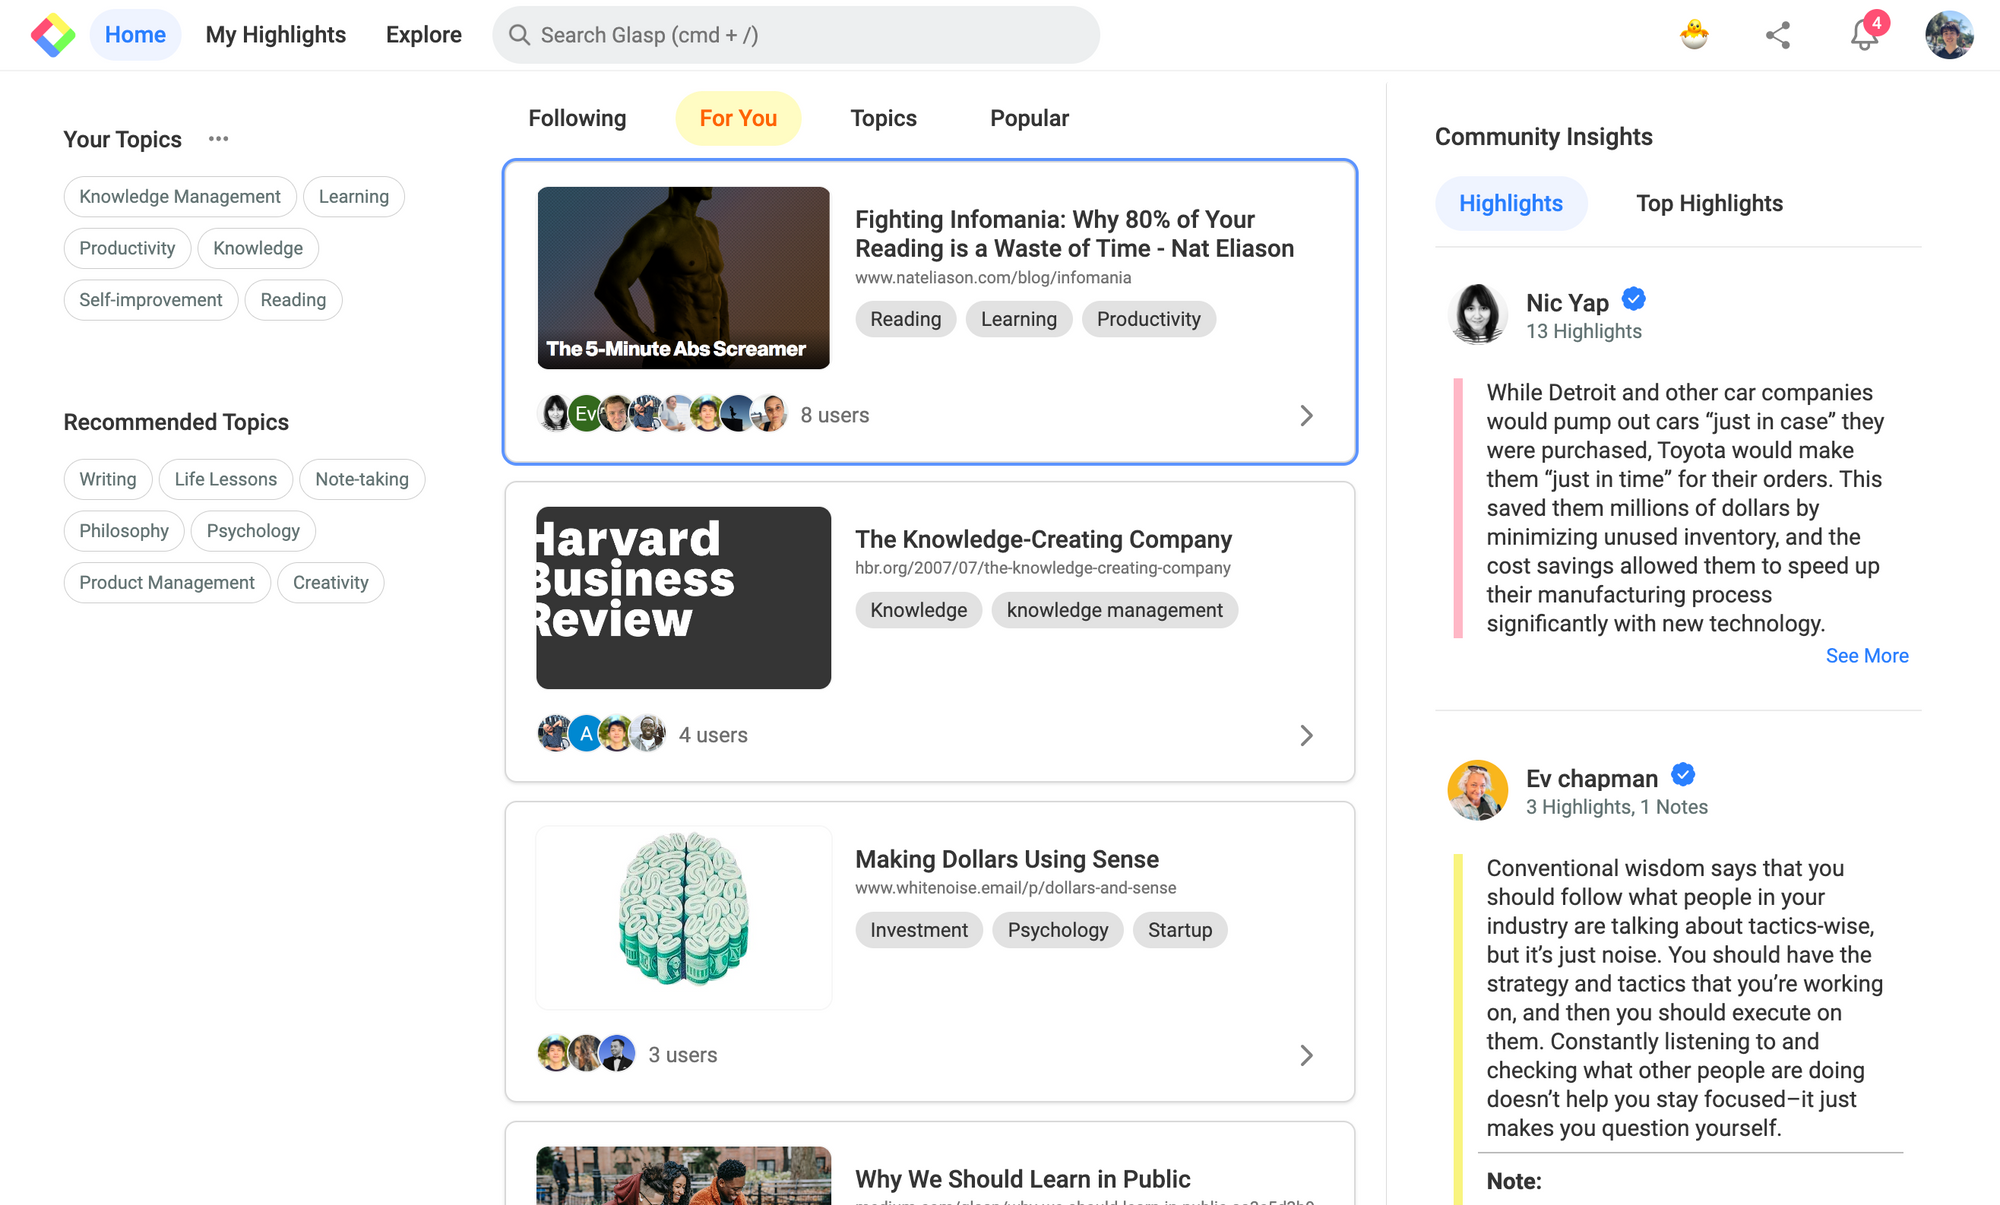The image size is (2000, 1205).
Task: Click Ev chapman's profile avatar
Action: 1478,790
